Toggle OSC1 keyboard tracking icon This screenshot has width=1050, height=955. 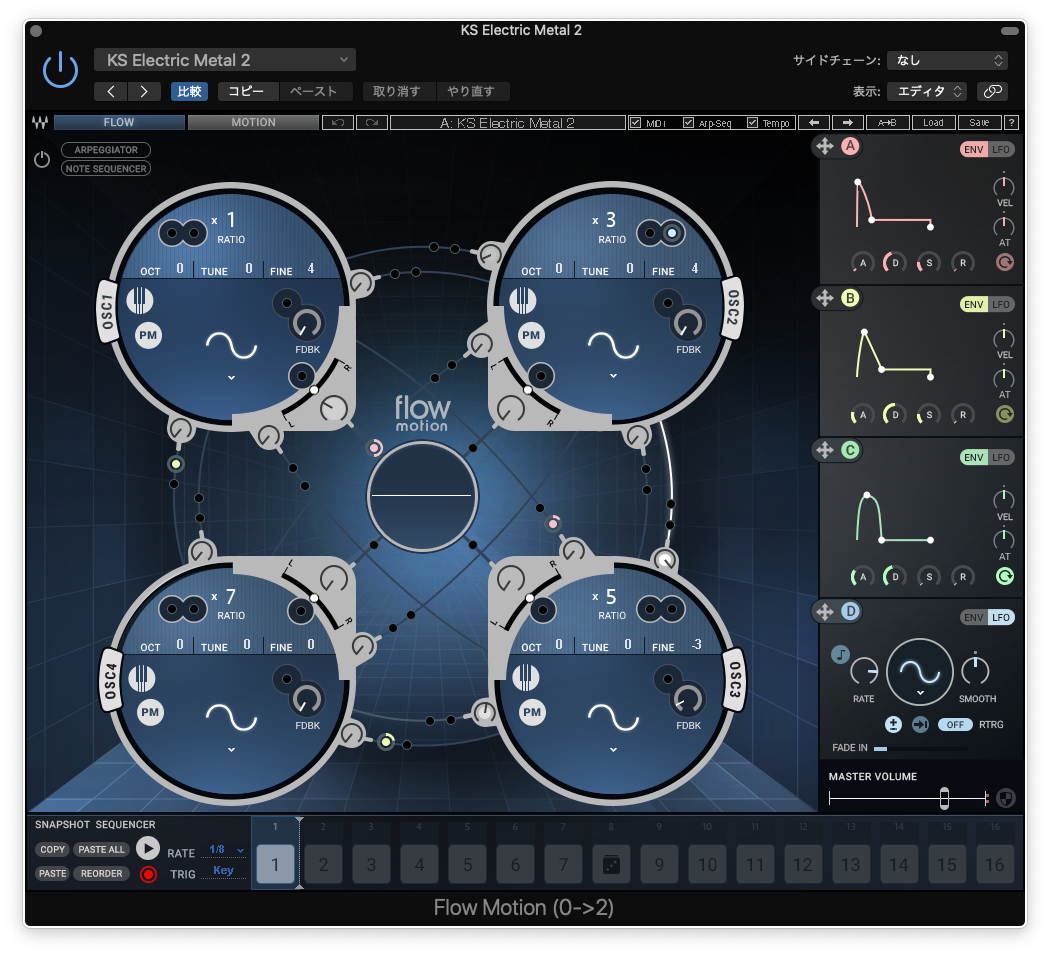(x=140, y=300)
